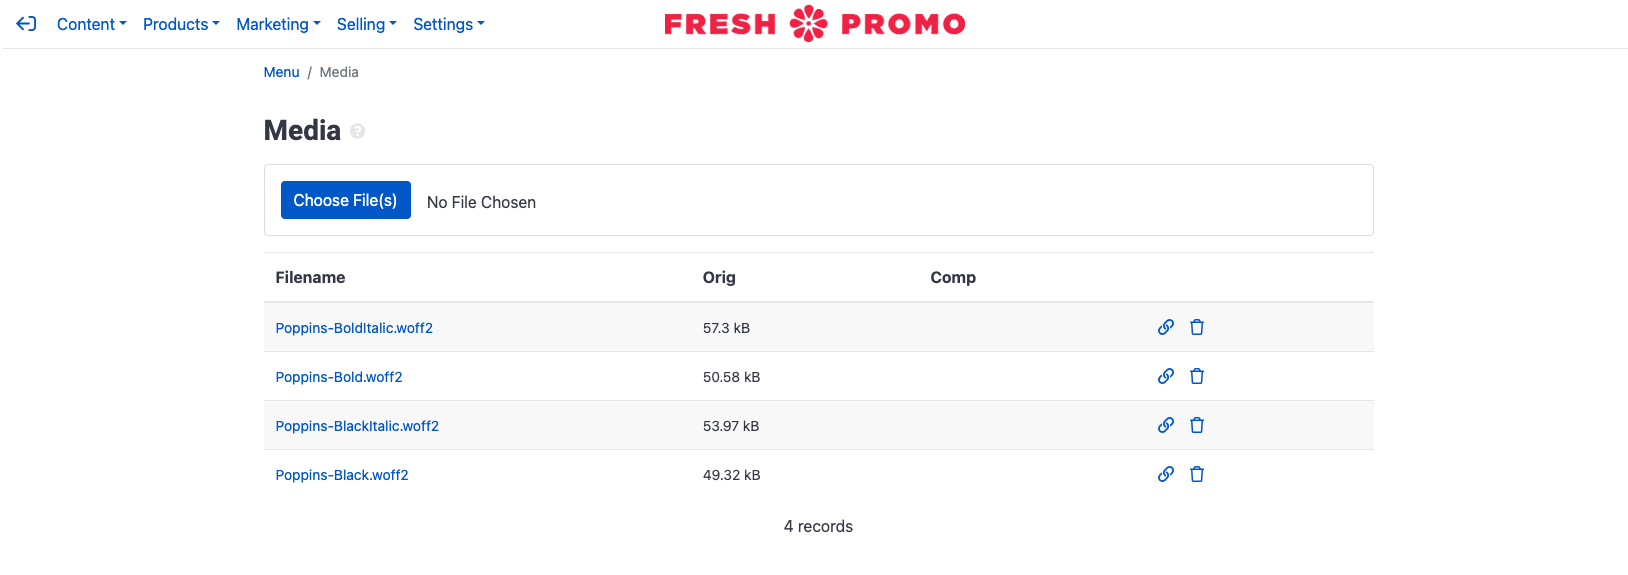
Task: Delete Poppins-Black.woff2 with trash icon
Action: pyautogui.click(x=1197, y=474)
